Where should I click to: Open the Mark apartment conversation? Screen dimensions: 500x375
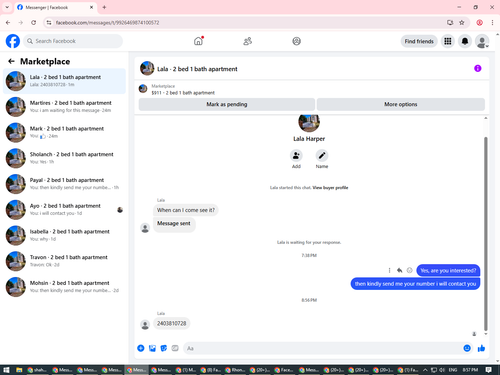pyautogui.click(x=64, y=132)
